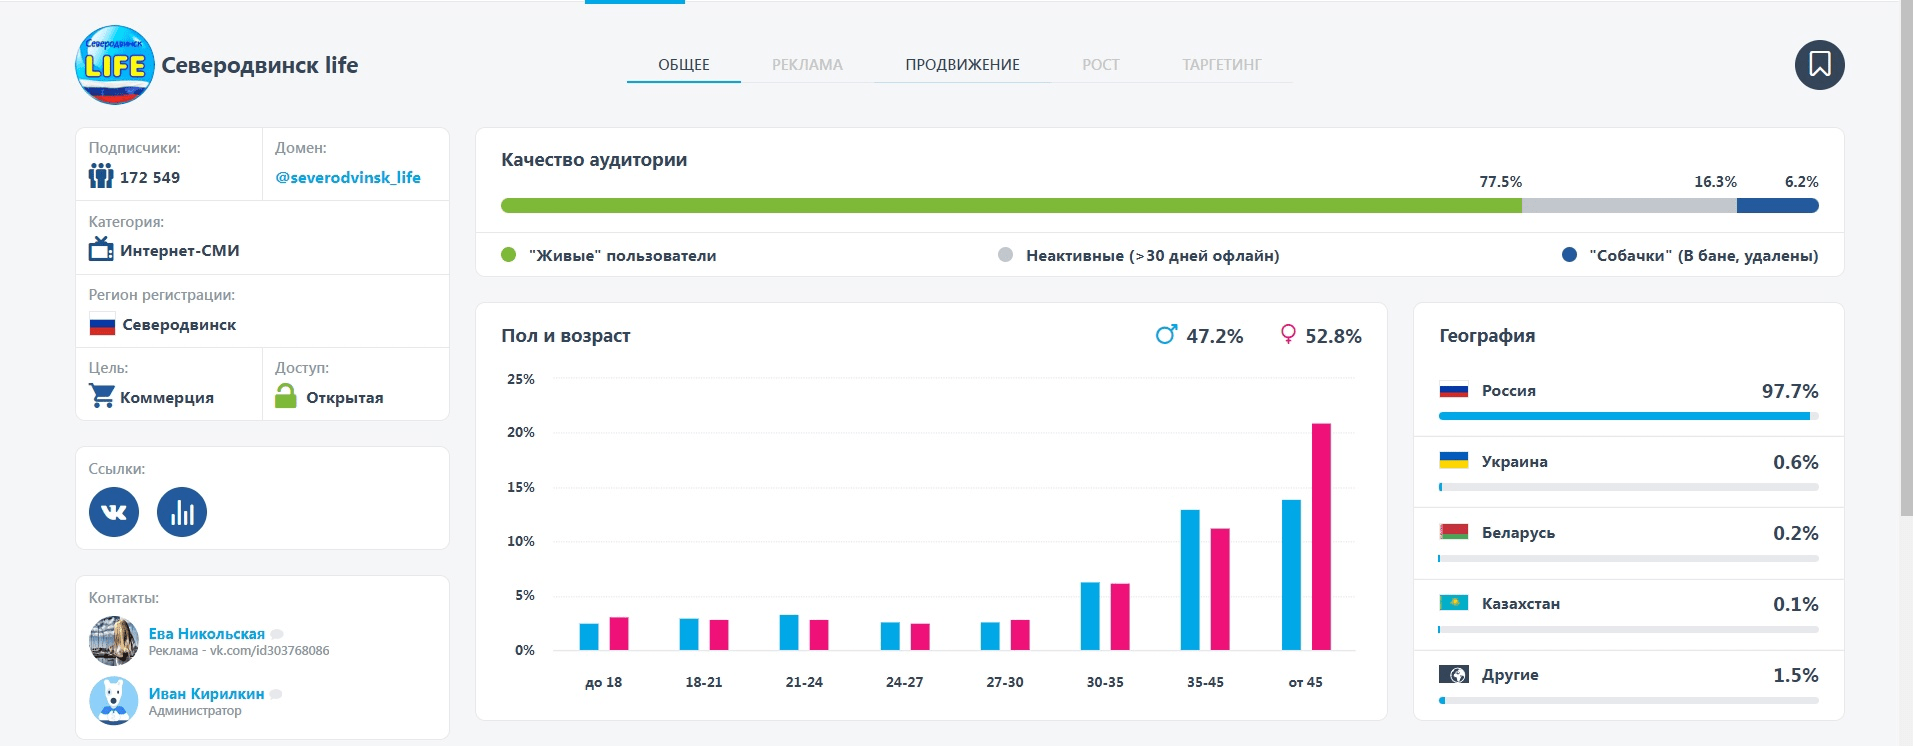Screen dimensions: 1913x746
Task: Click the message bubble next to Ева Никольская
Action: point(277,634)
